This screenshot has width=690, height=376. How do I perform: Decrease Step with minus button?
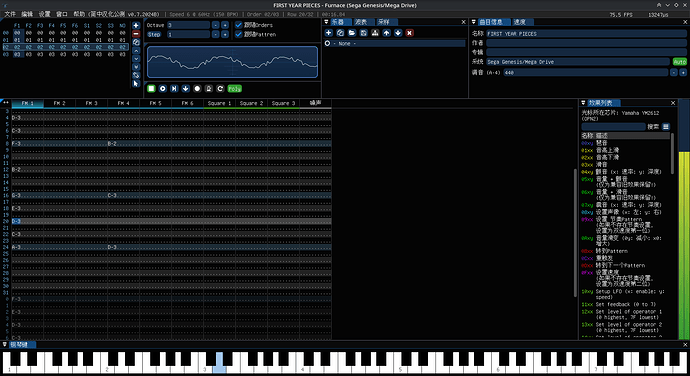216,34
